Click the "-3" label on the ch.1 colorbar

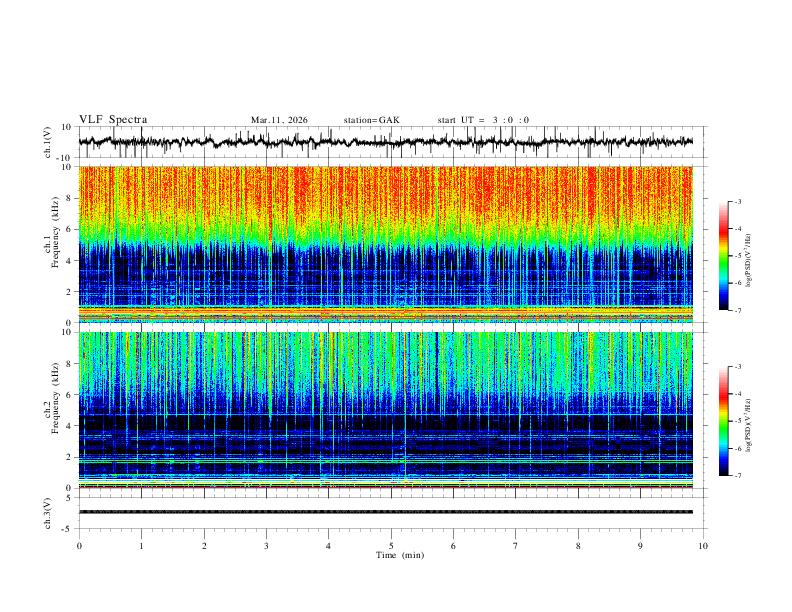pos(738,201)
